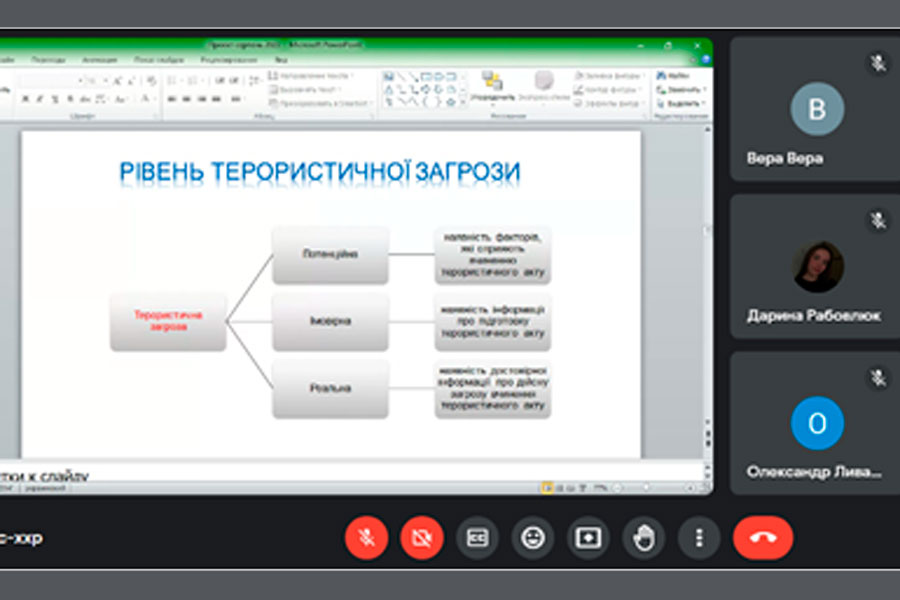Select the Вера Вера participant tile
Screen dimensions: 900x600
click(815, 109)
